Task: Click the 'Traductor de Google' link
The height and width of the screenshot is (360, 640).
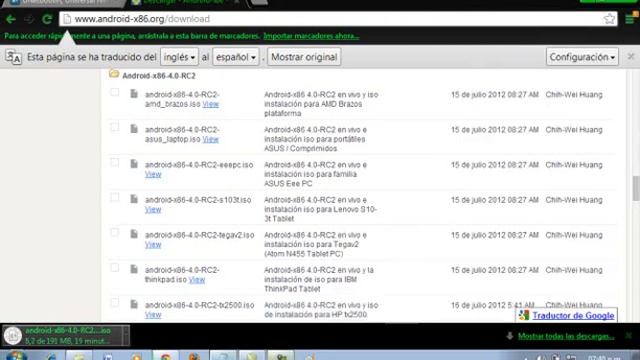Action: (x=573, y=316)
